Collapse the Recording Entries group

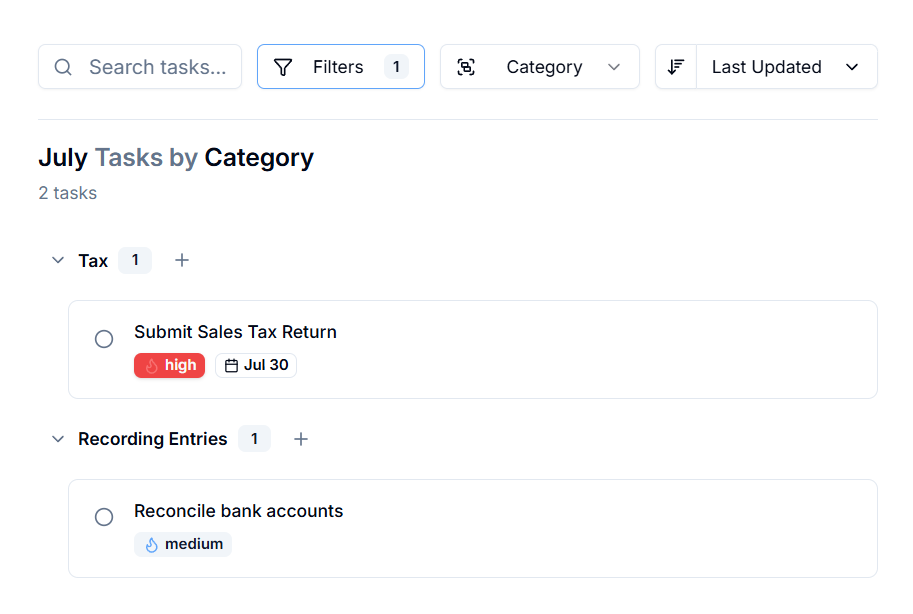click(x=58, y=439)
